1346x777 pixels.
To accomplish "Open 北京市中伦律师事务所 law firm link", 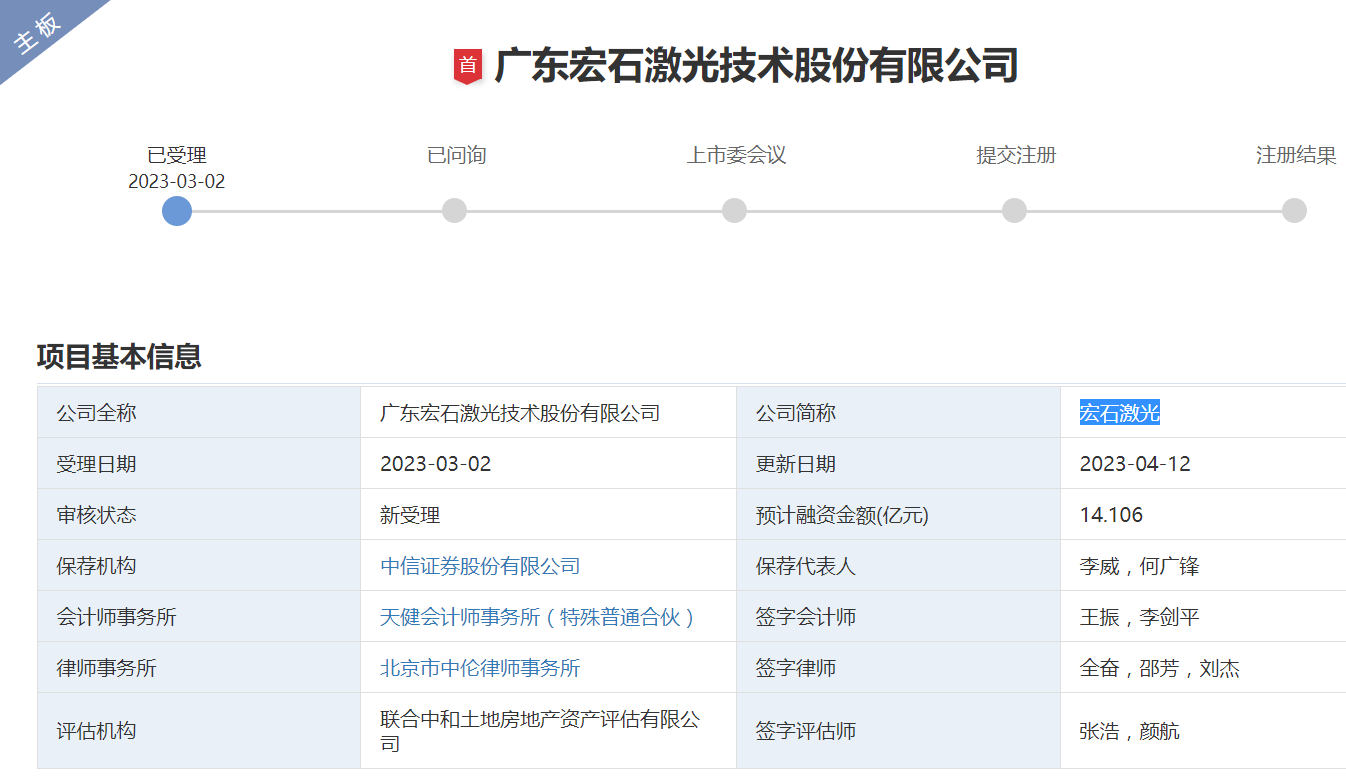I will pyautogui.click(x=480, y=668).
